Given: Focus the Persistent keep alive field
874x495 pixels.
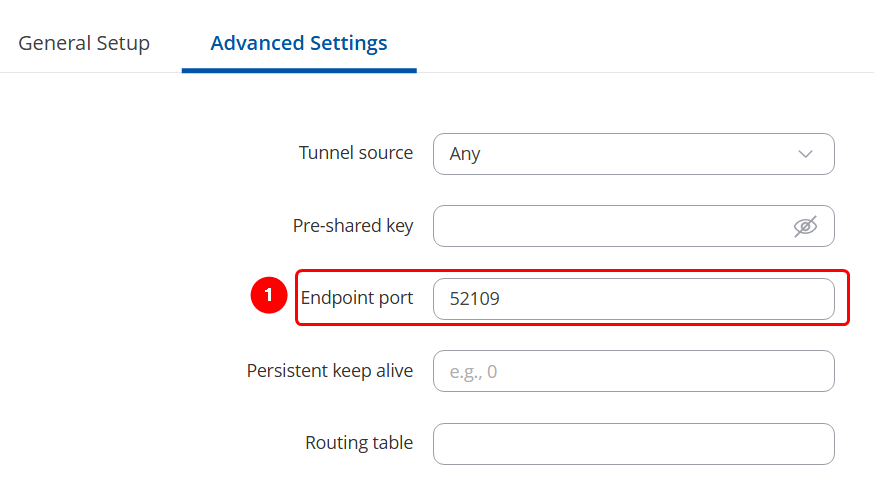Looking at the screenshot, I should pyautogui.click(x=633, y=371).
